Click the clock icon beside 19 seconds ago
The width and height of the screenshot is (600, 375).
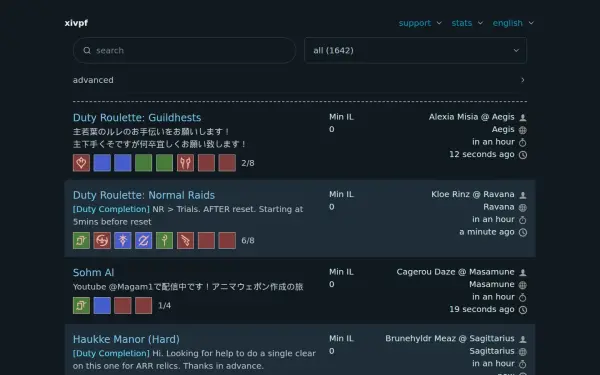[x=523, y=310]
